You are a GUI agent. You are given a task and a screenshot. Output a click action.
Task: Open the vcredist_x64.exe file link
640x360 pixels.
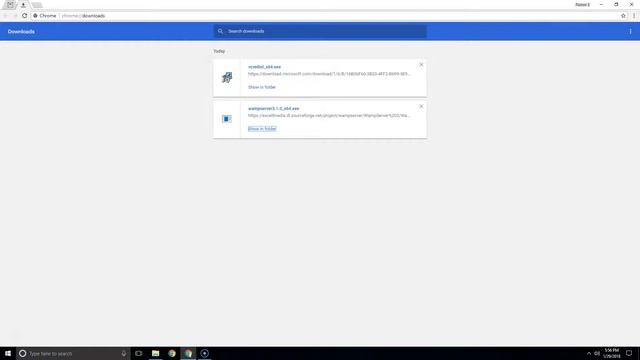[264, 67]
